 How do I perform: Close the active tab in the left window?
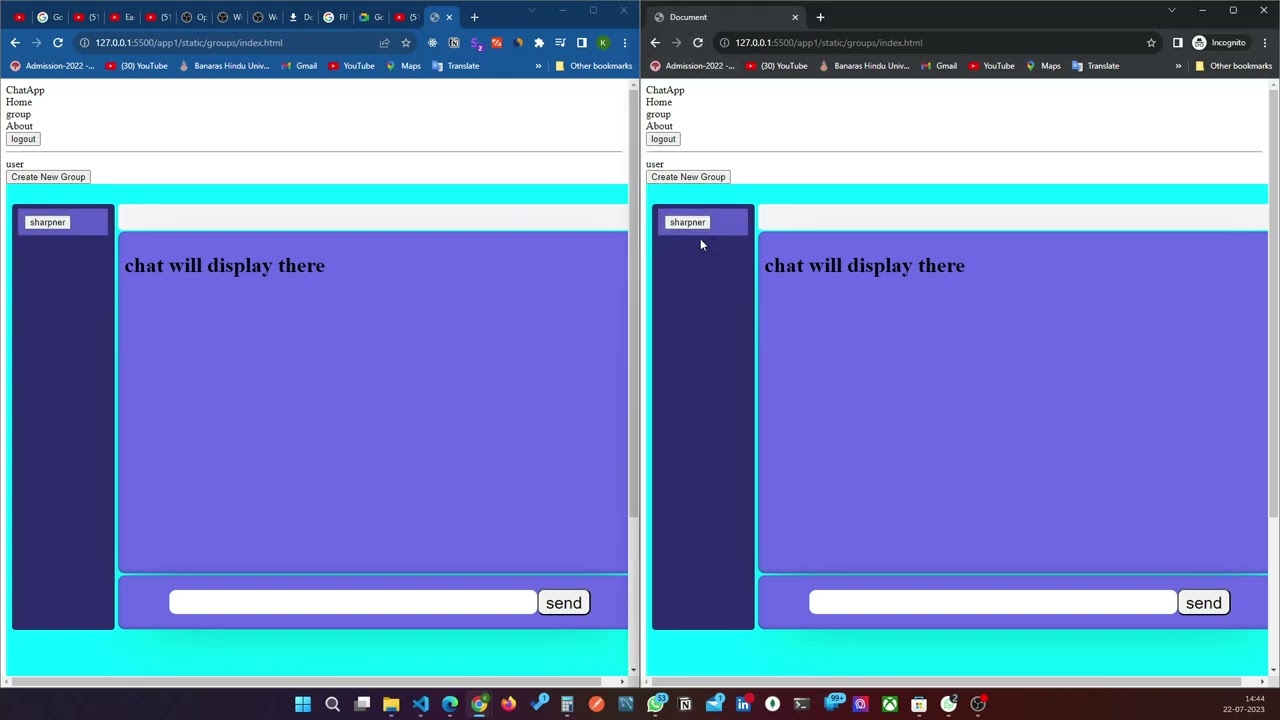tap(449, 17)
